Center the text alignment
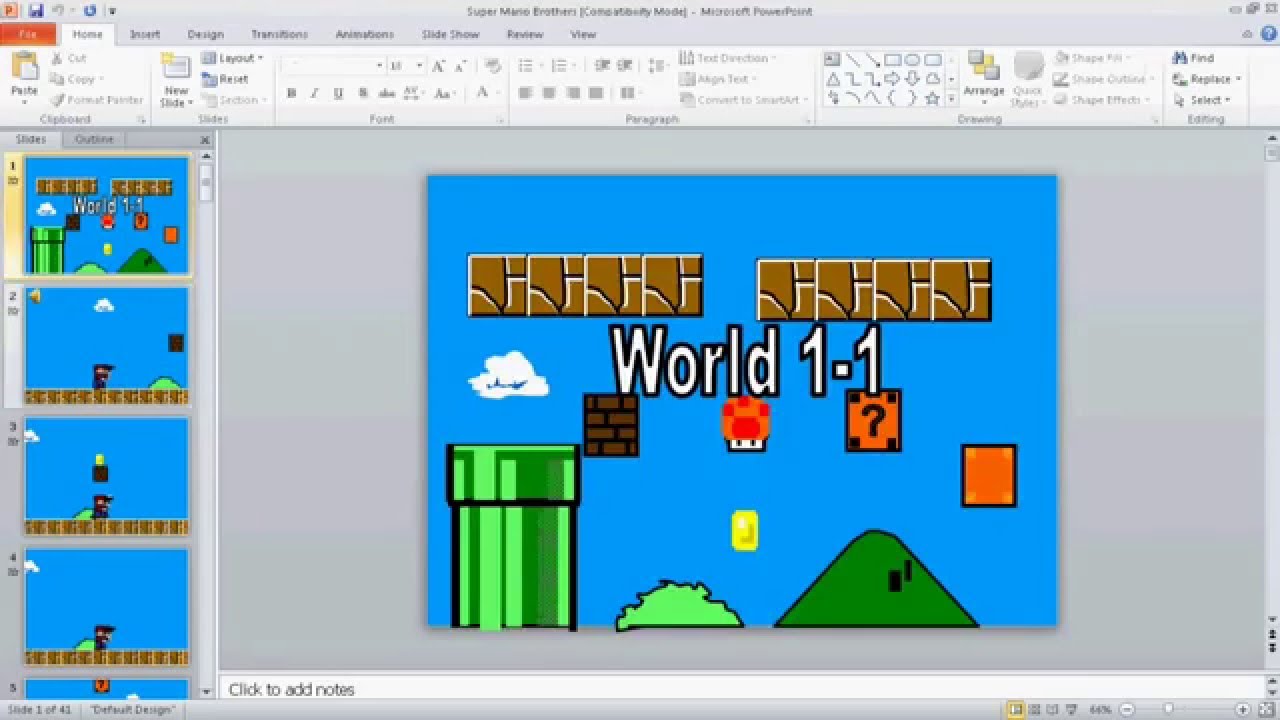 pos(549,93)
